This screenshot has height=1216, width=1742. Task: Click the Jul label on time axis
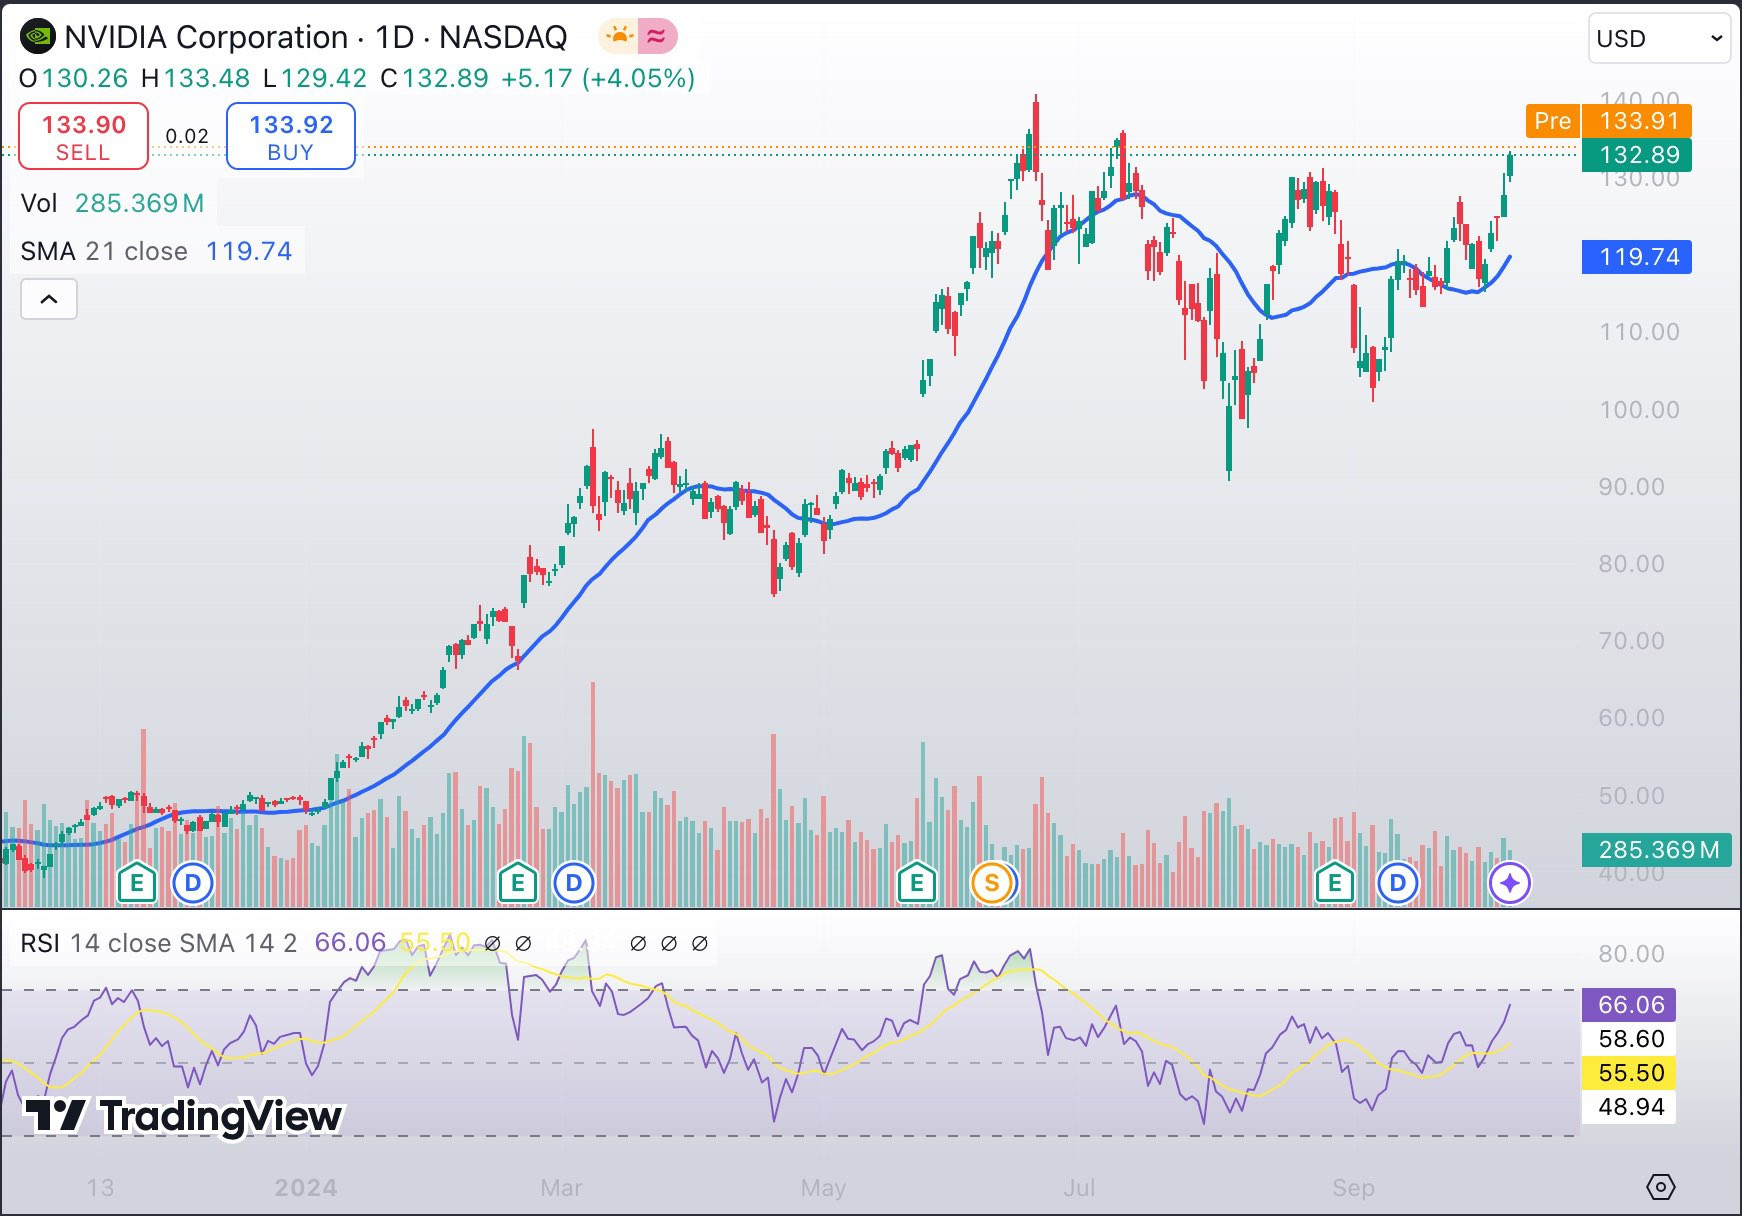(1079, 1188)
